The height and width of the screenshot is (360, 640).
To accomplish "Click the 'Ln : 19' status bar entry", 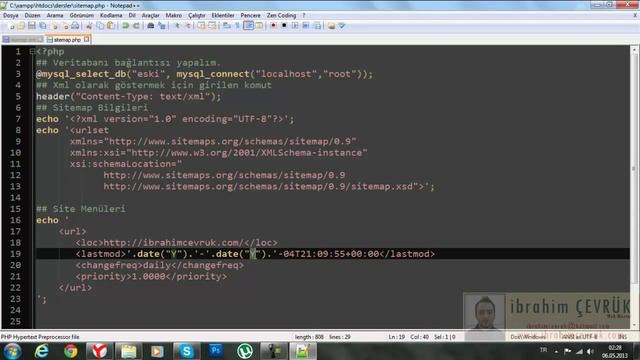I will (396, 337).
